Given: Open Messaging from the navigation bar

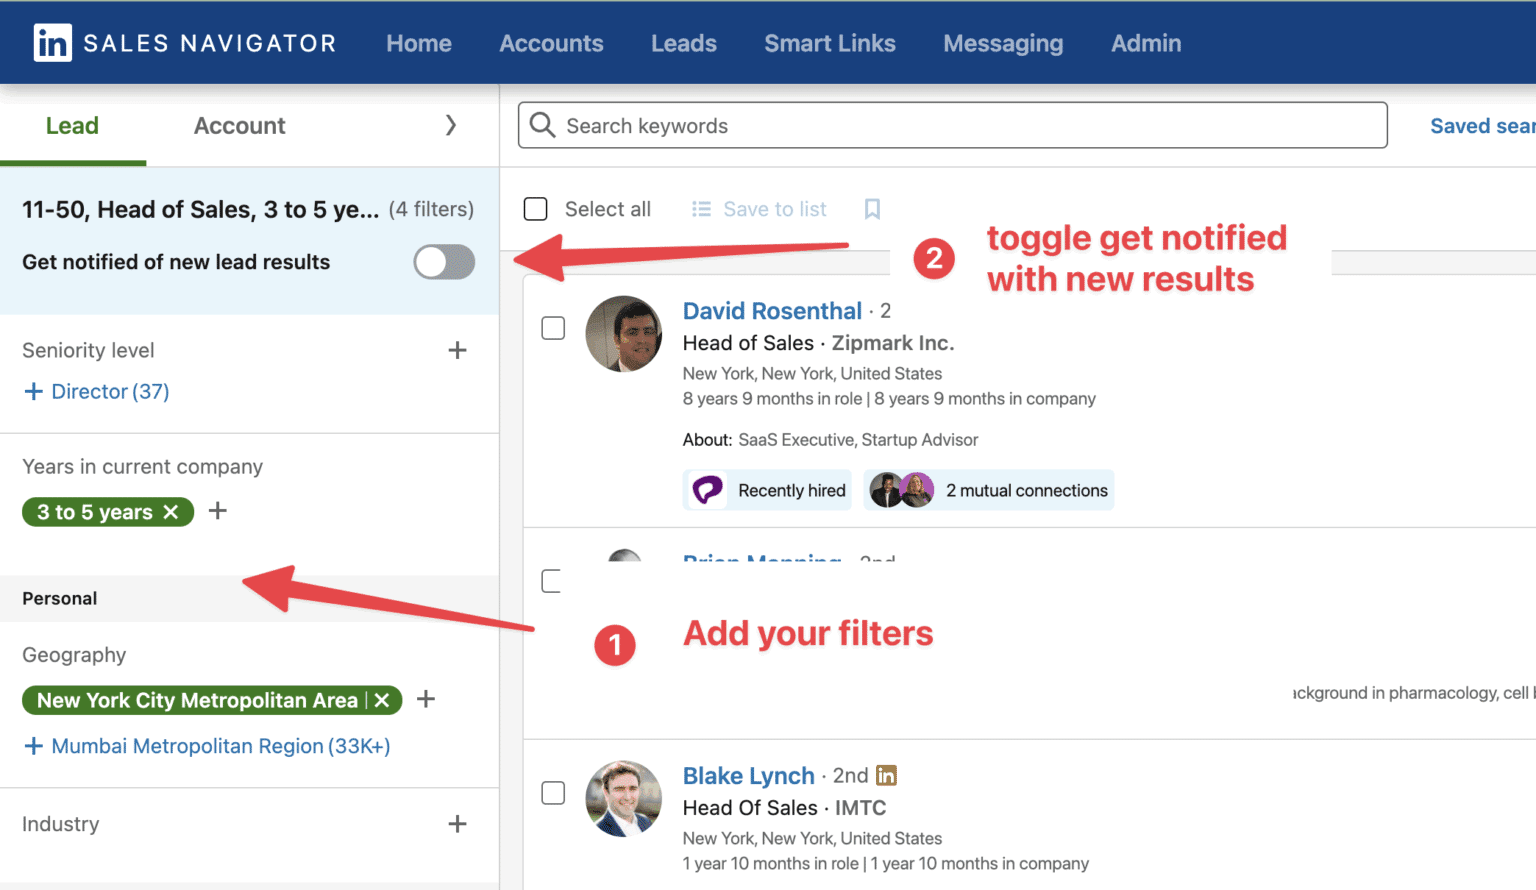Looking at the screenshot, I should pos(1003,43).
